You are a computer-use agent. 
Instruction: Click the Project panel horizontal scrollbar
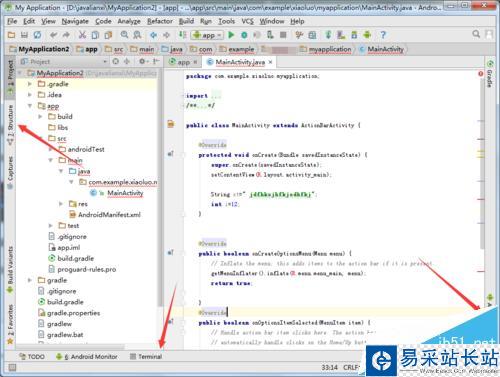click(x=70, y=347)
